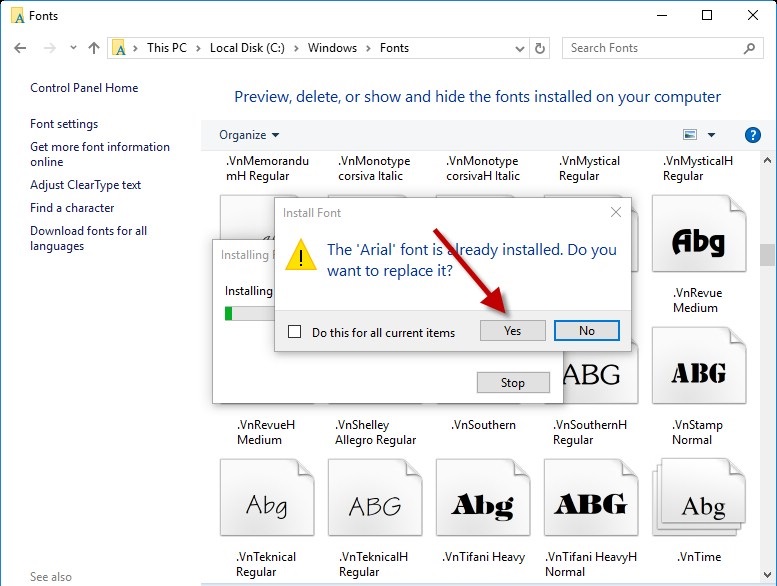Click the Fonts folder icon in address bar

119,48
